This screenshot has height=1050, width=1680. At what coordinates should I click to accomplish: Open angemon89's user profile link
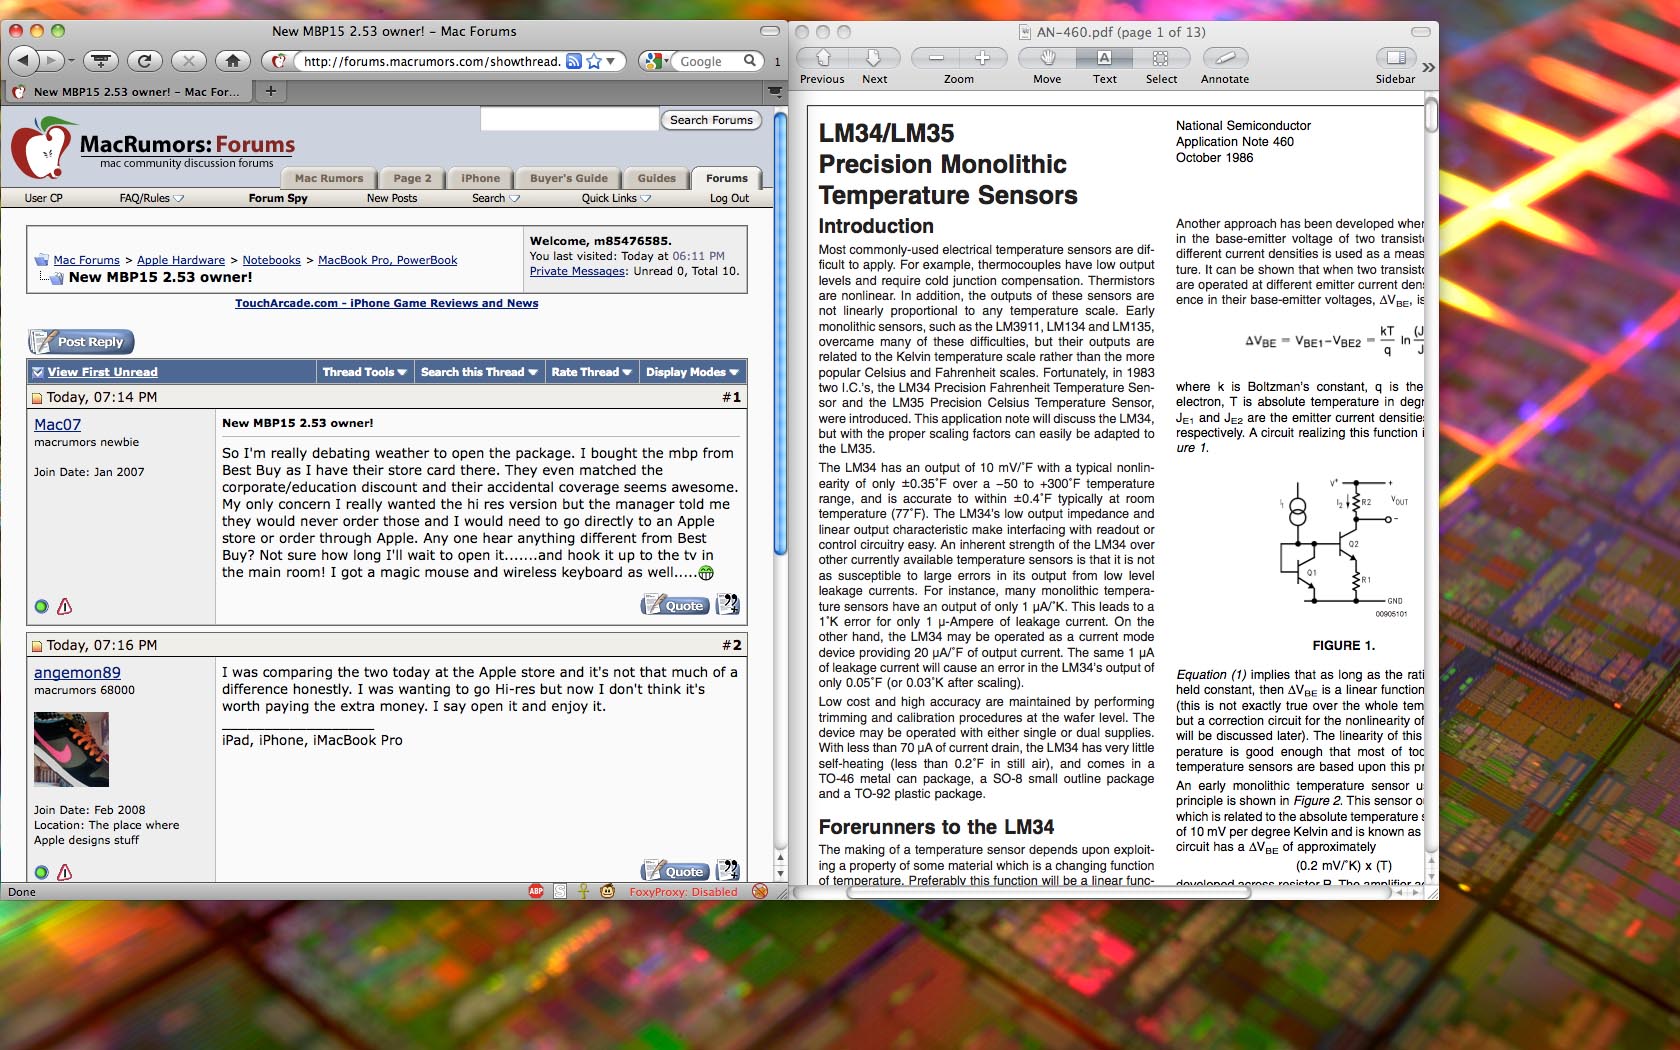(77, 673)
